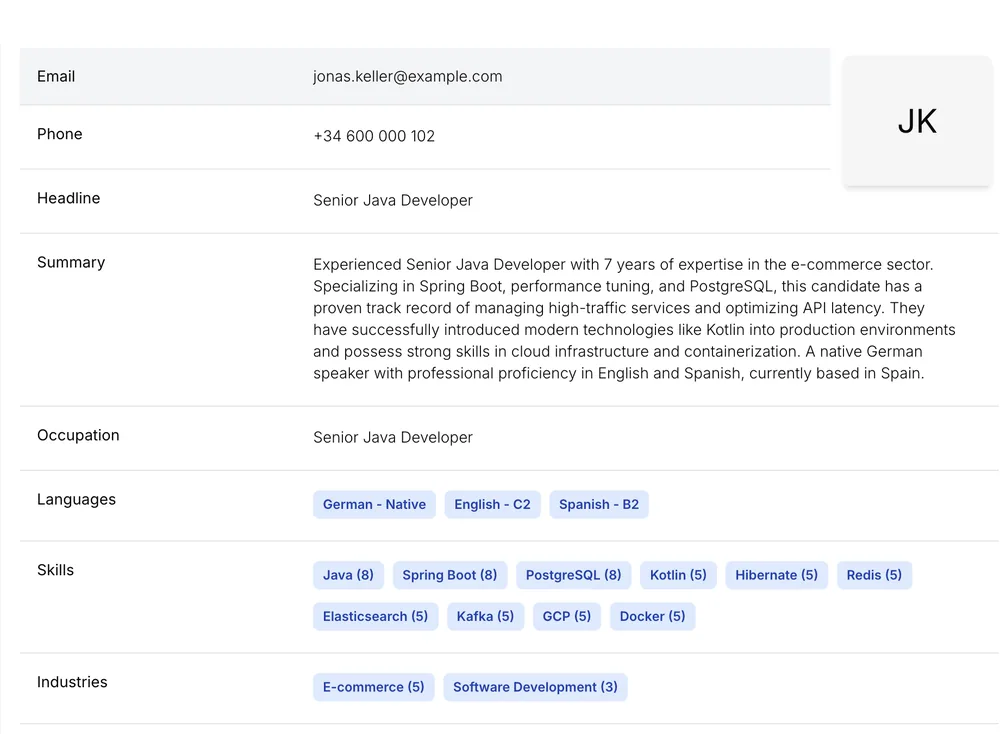This screenshot has width=1000, height=734.
Task: Click the Phone field label
Action: tap(60, 134)
